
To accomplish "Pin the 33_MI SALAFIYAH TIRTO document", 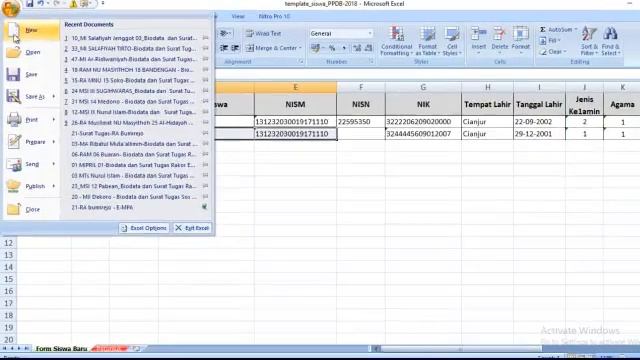I will 205,49.
